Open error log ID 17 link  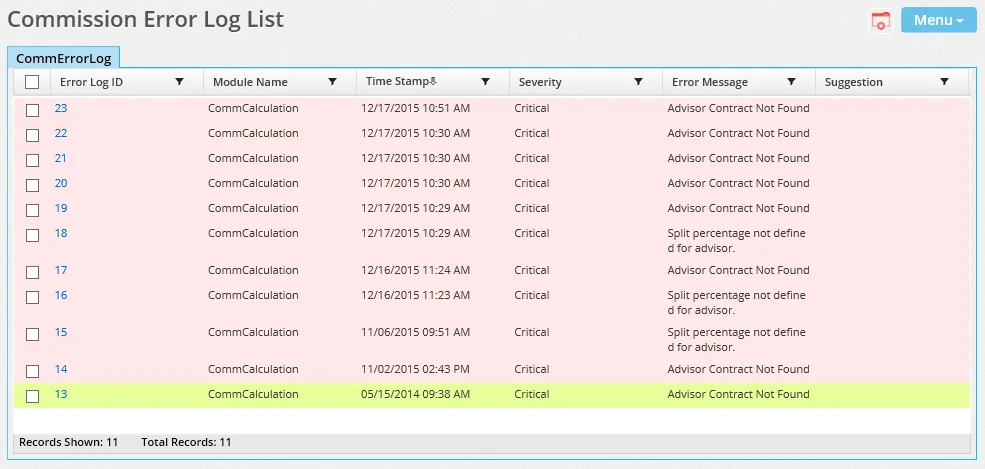[61, 270]
